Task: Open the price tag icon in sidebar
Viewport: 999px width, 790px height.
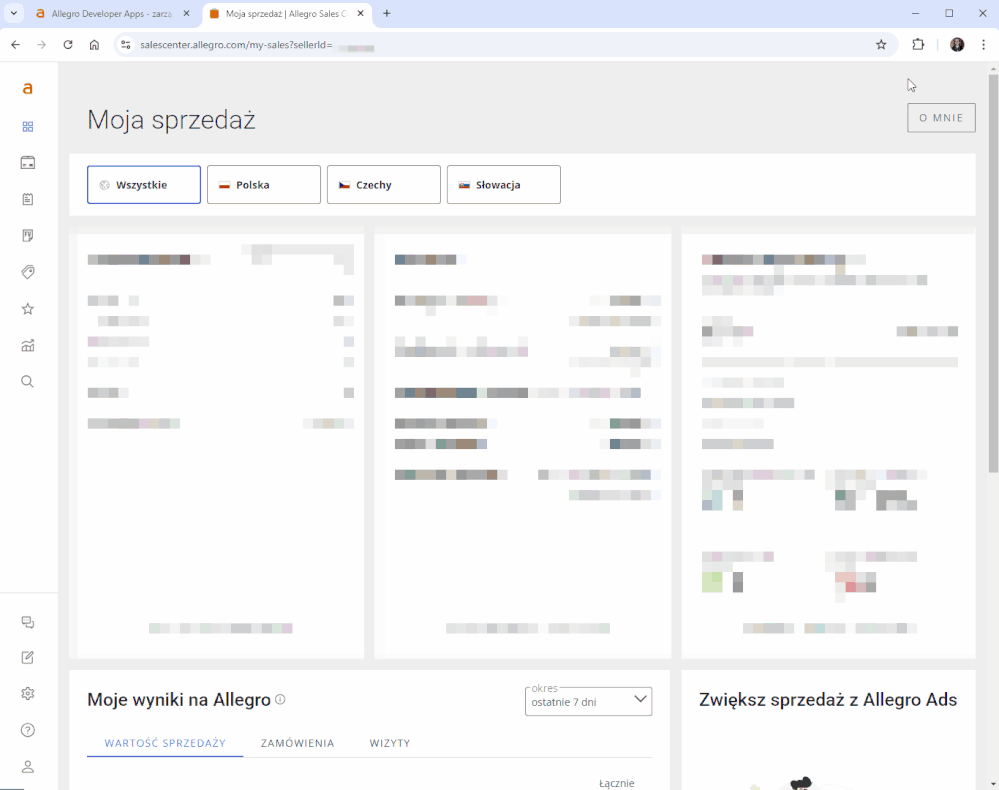Action: [27, 273]
